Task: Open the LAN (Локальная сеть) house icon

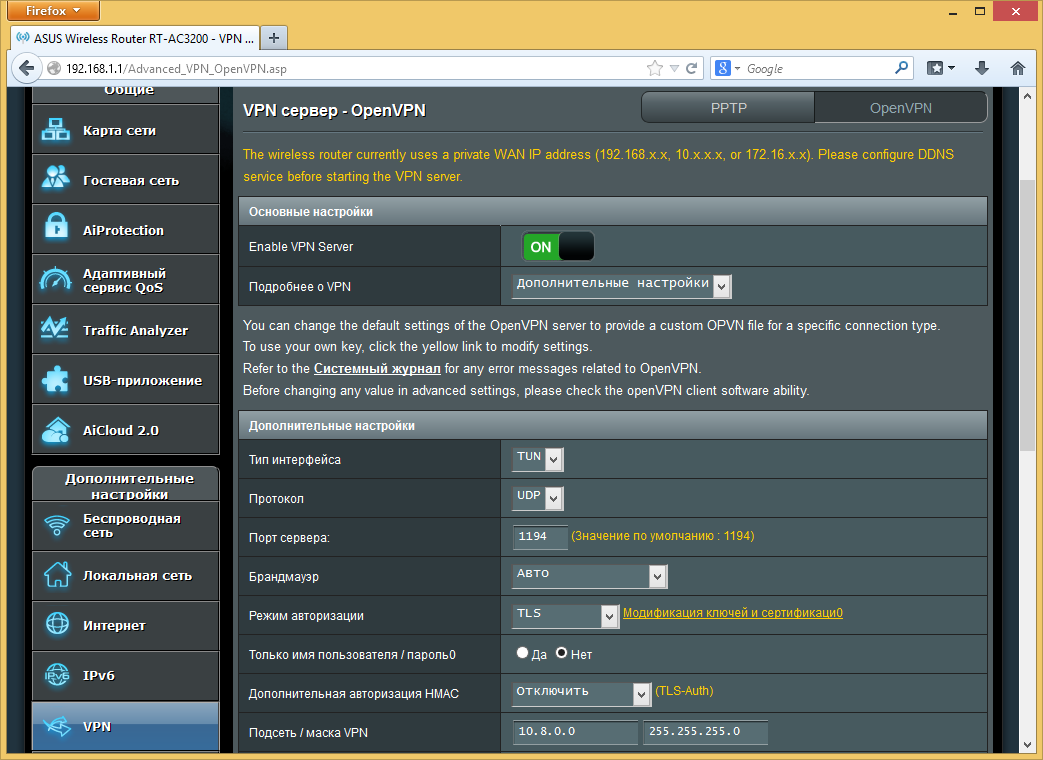Action: [57, 574]
